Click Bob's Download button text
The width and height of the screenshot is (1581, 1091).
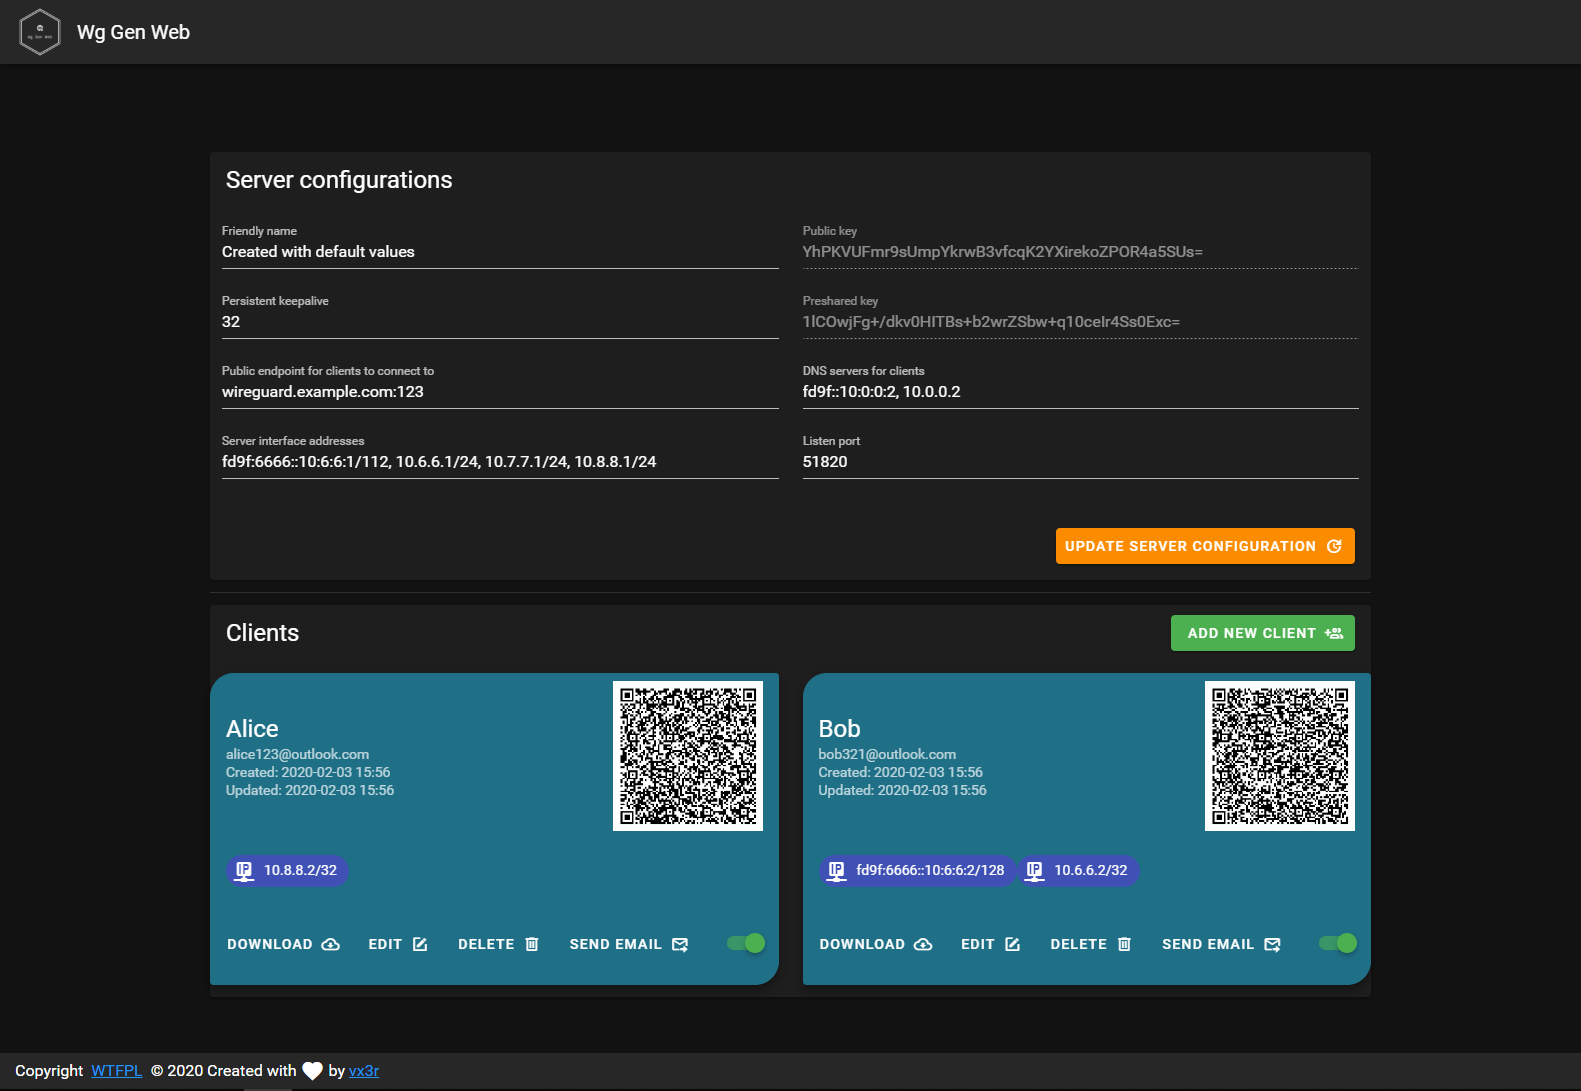click(862, 944)
